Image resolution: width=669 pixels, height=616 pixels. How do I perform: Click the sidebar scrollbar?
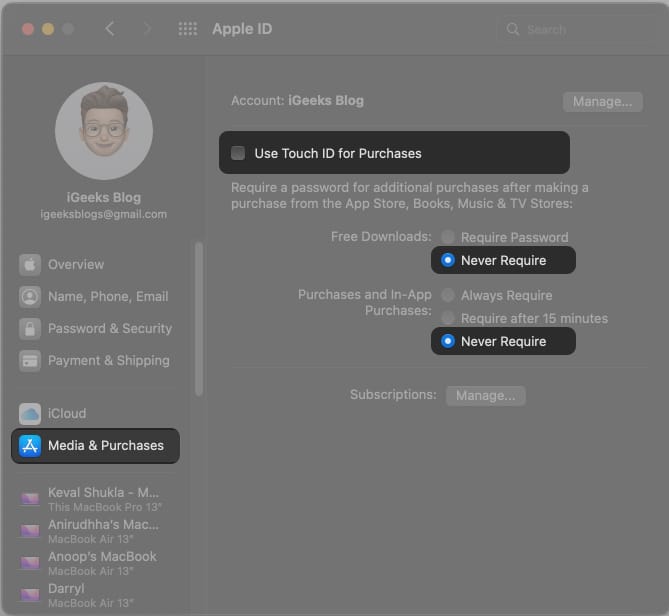[x=198, y=319]
